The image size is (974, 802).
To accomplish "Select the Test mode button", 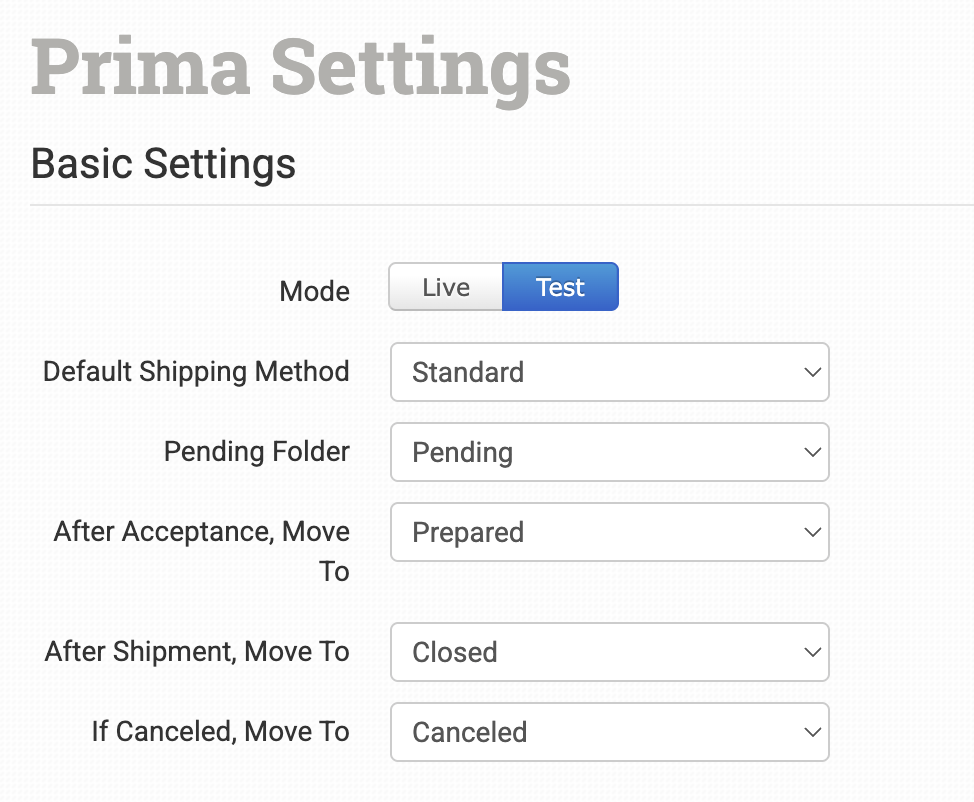I will pyautogui.click(x=560, y=287).
